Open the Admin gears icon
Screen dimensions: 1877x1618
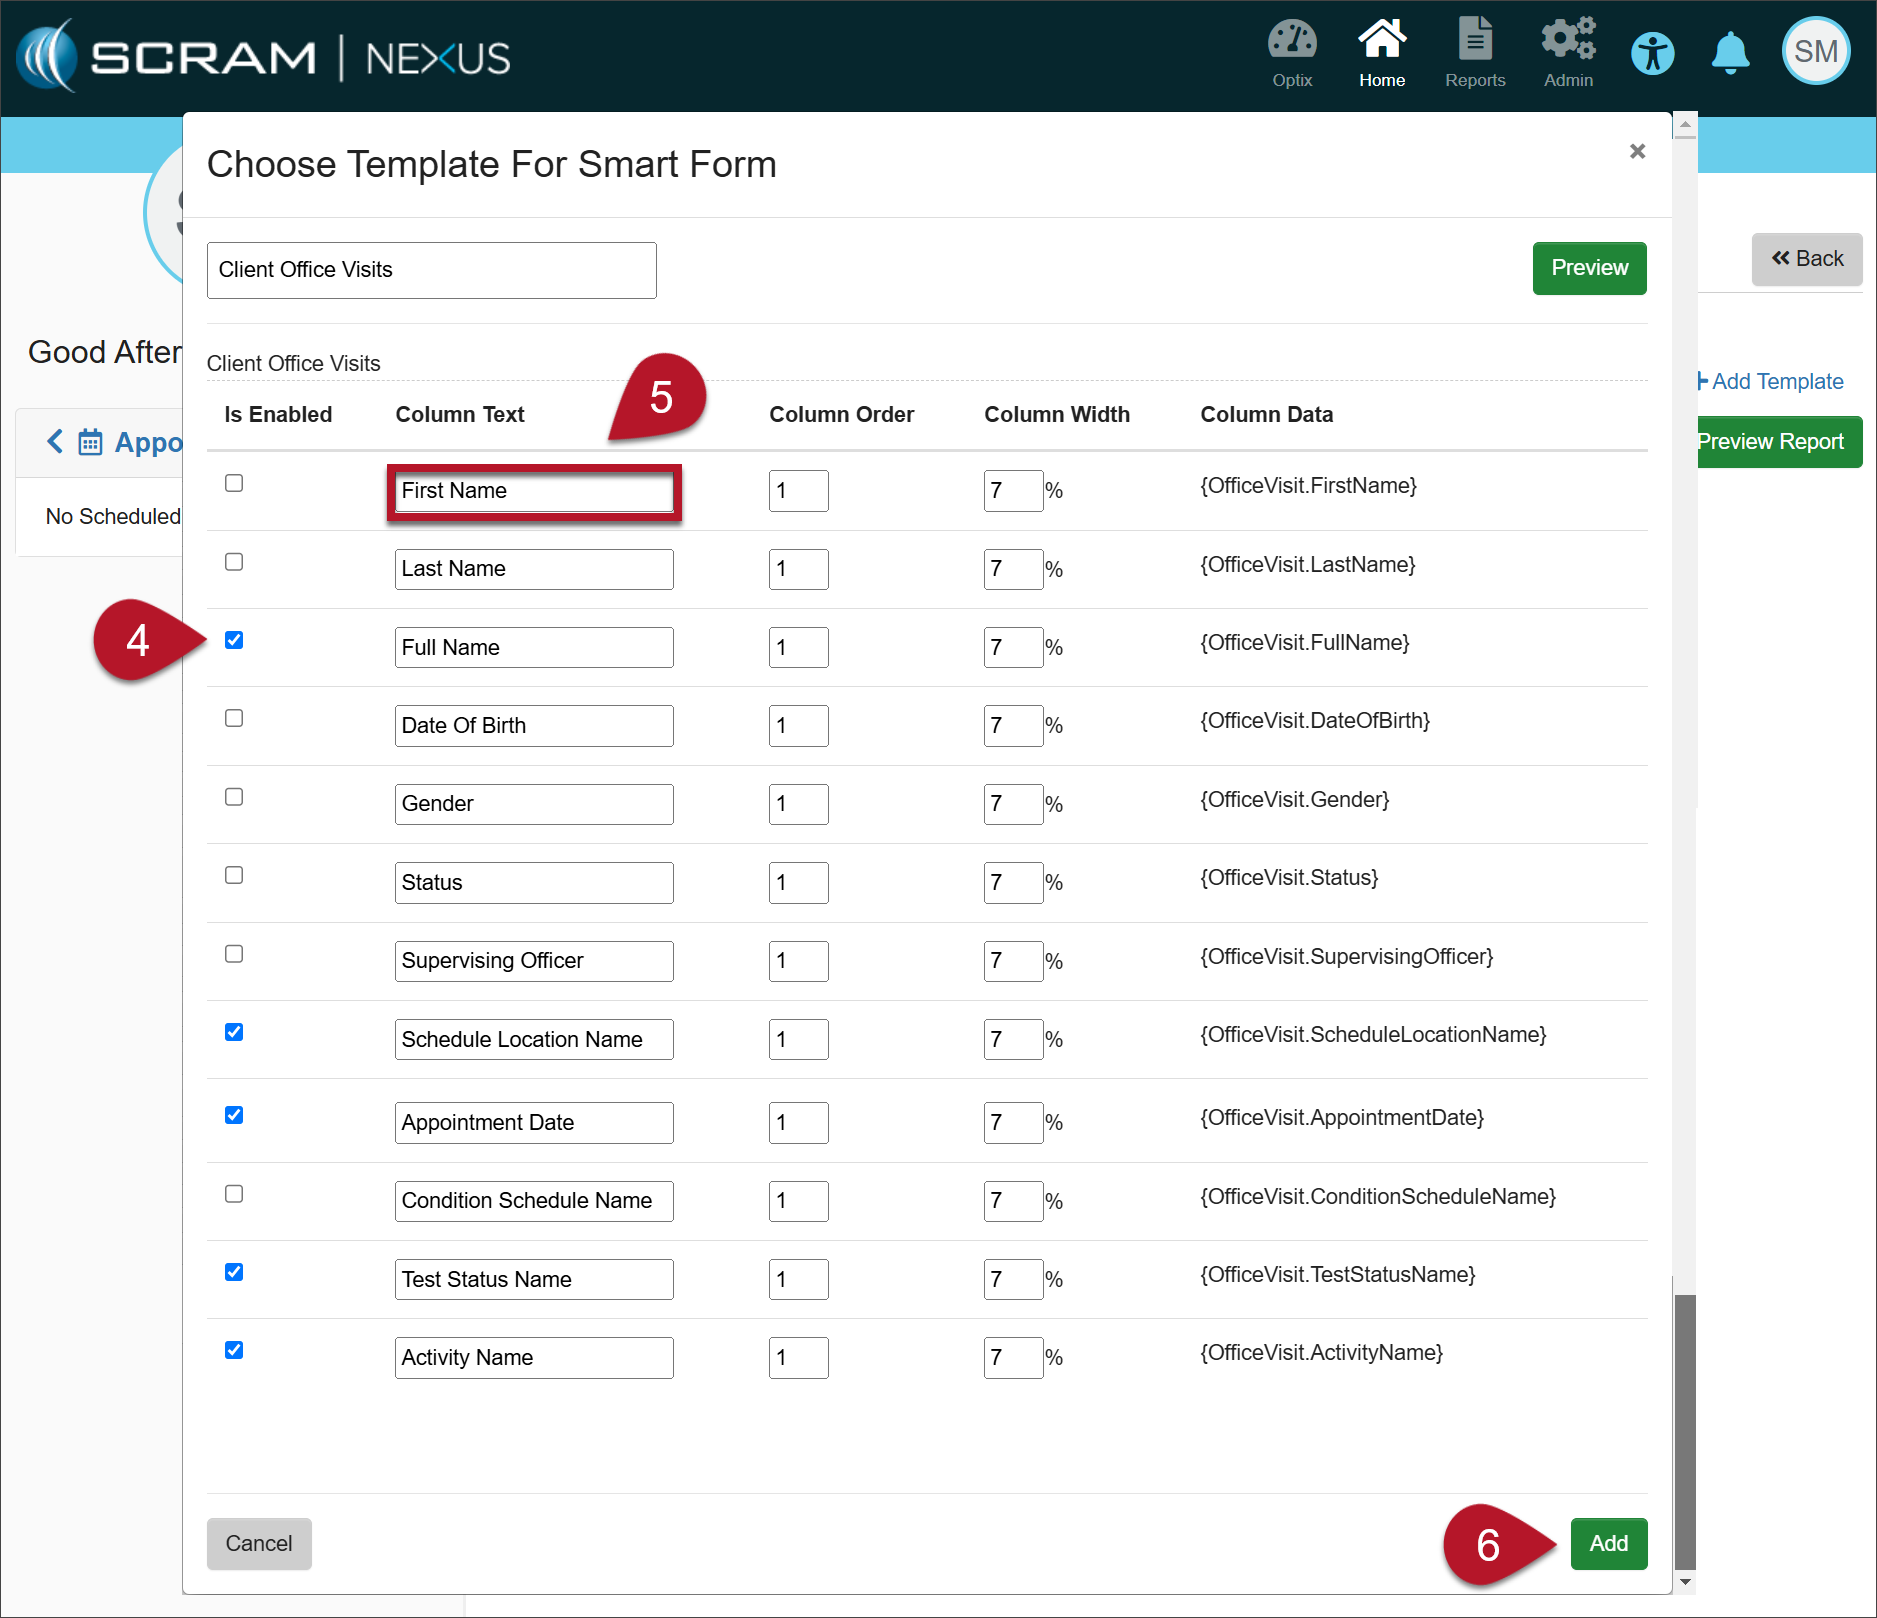[1567, 42]
